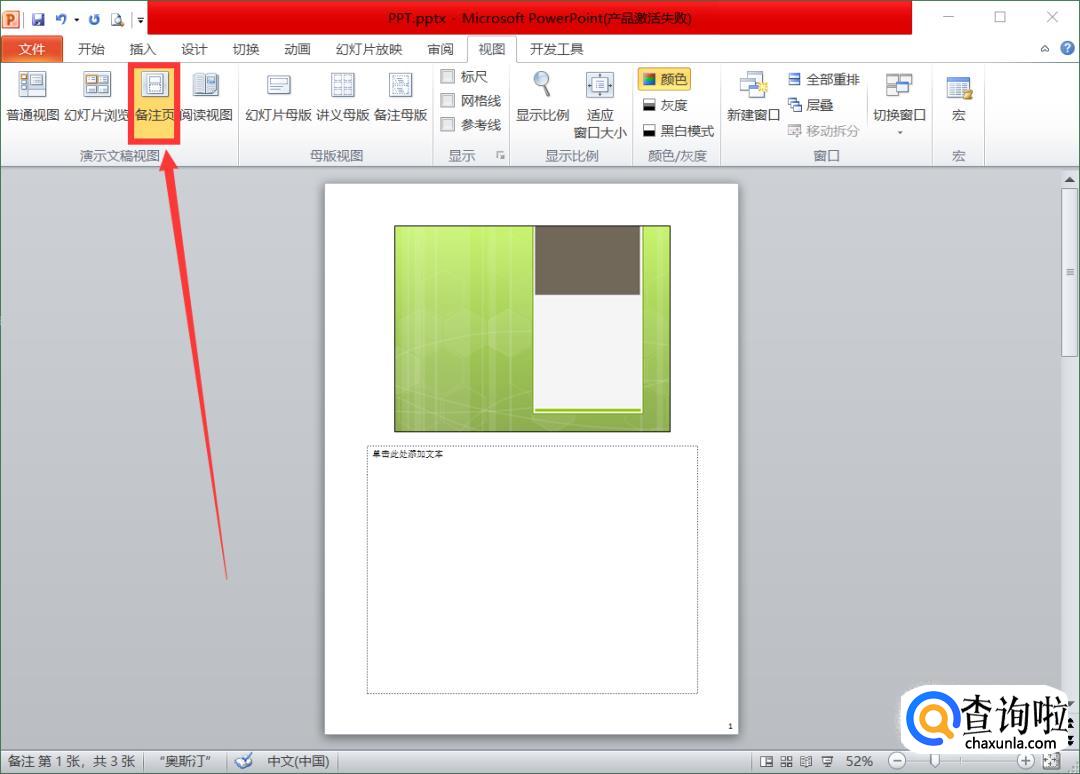
Task: Enable the Guides (参考线) checkbox
Action: (448, 124)
